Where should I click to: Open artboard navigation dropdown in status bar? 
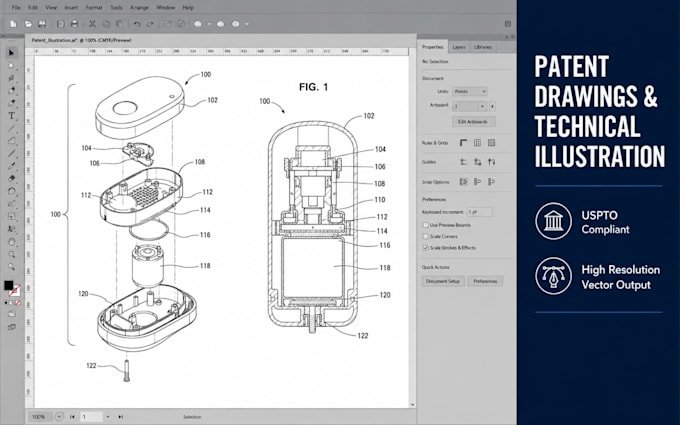[108, 417]
